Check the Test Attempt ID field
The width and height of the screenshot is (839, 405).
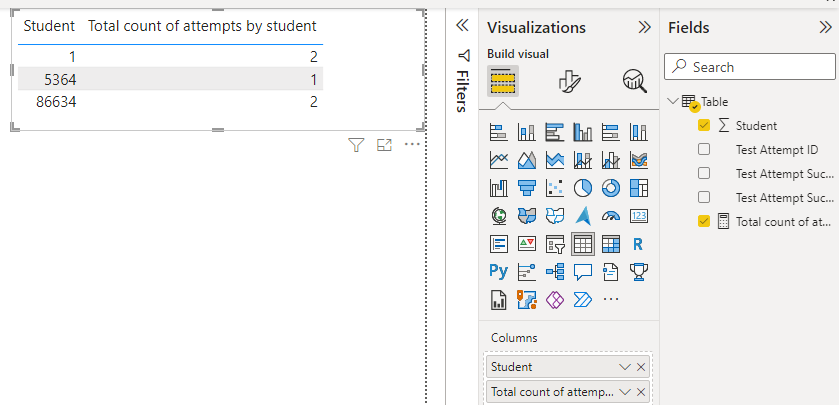[x=704, y=149]
